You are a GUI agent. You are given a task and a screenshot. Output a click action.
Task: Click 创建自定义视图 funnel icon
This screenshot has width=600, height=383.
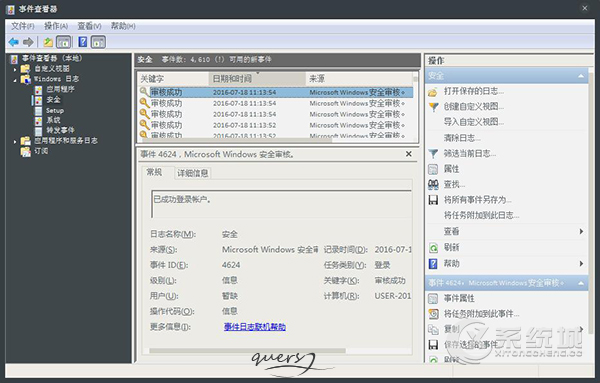click(433, 107)
